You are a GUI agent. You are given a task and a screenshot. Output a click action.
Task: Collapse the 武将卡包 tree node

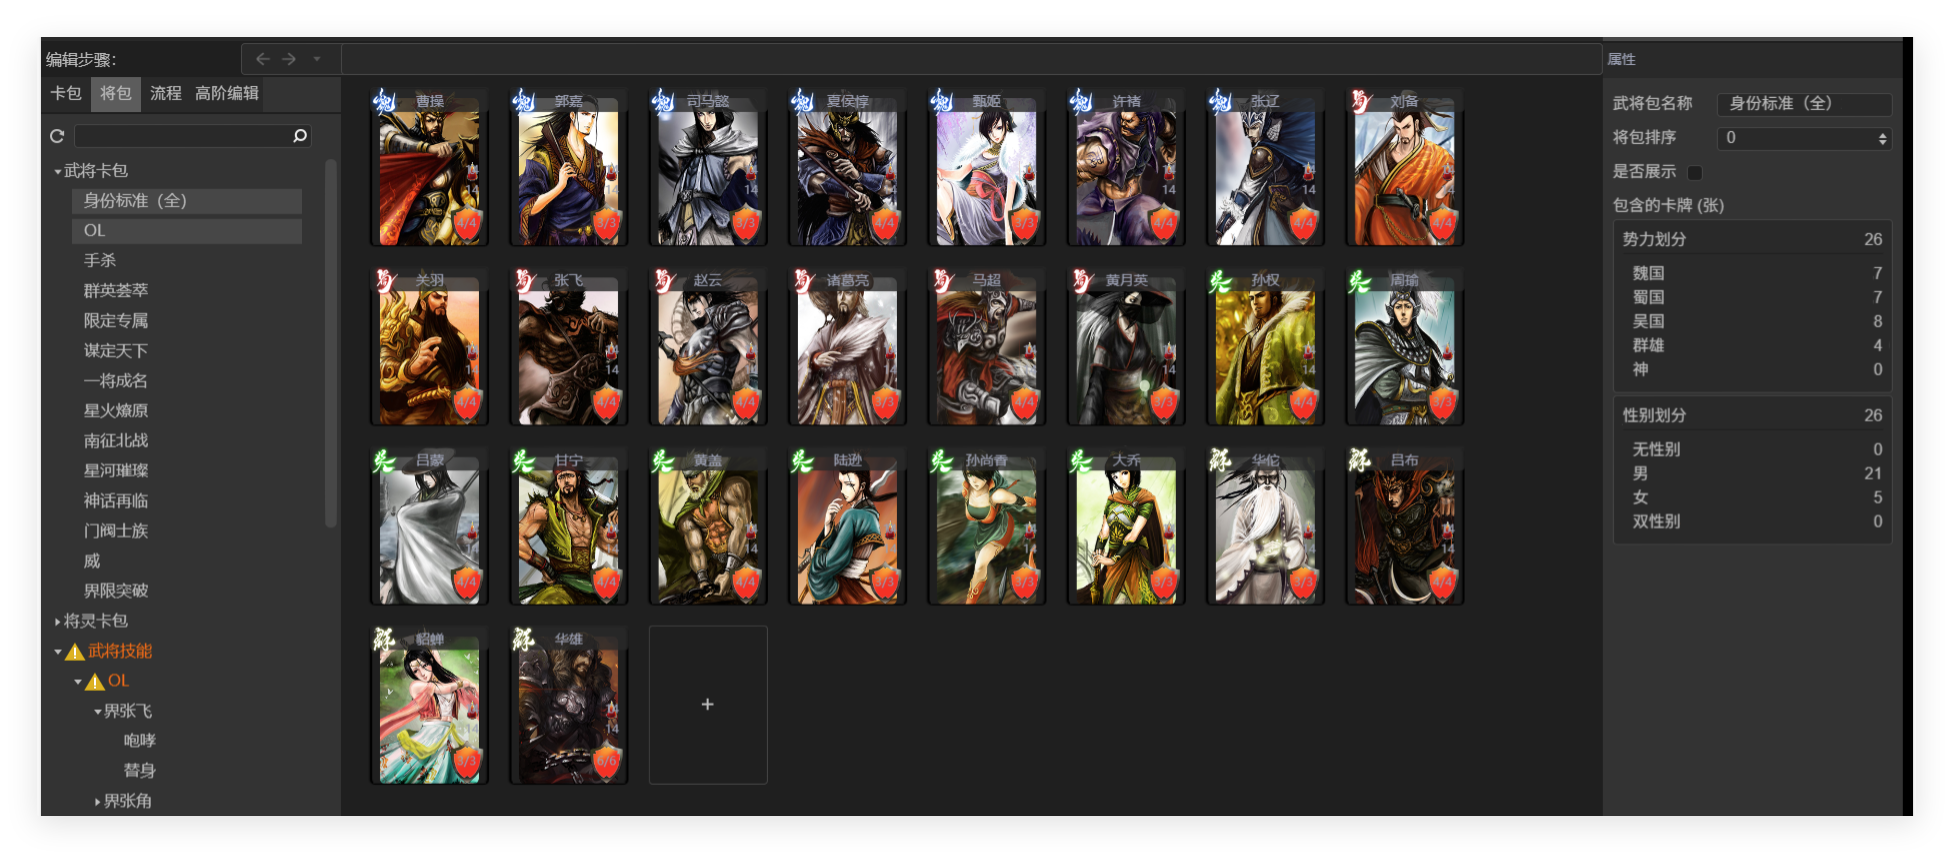click(x=57, y=172)
